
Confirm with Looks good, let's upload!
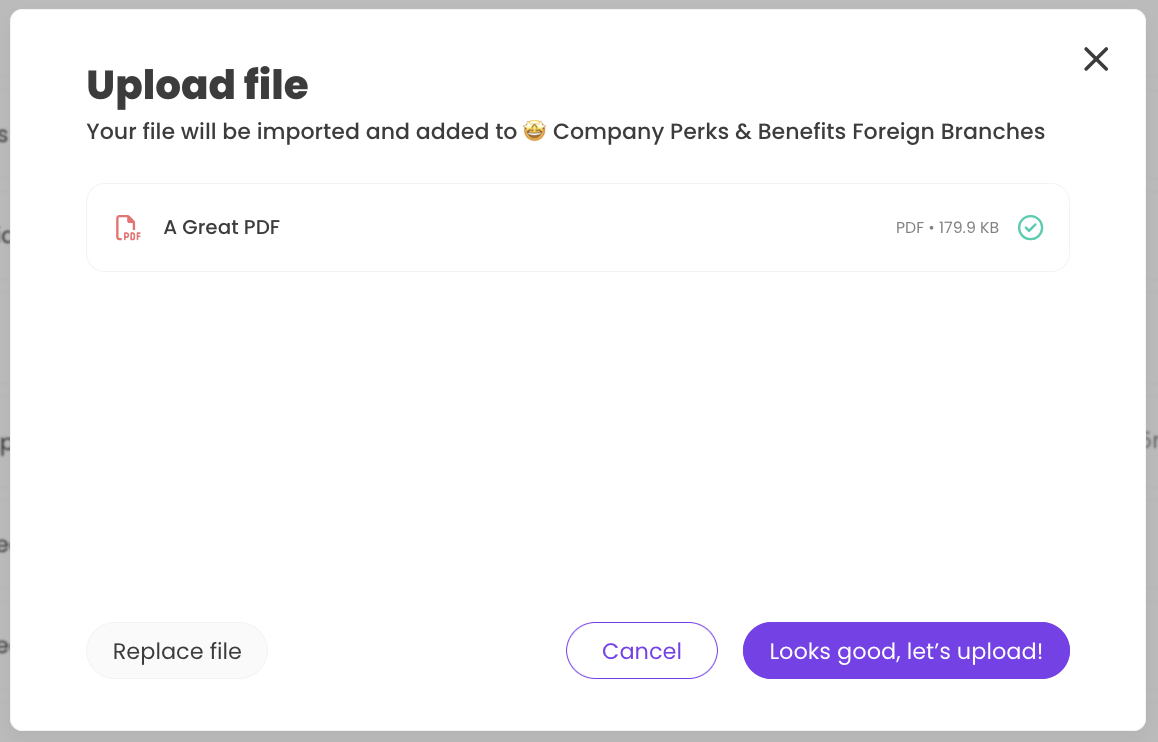point(905,650)
